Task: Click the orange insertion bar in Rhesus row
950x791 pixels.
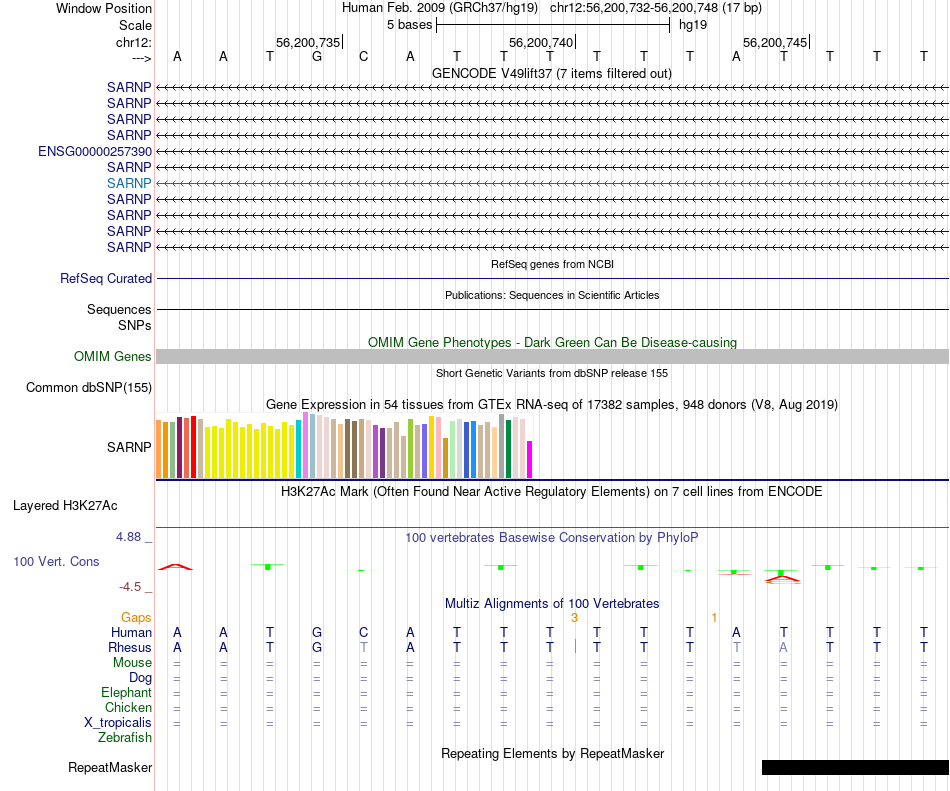Action: 575,646
